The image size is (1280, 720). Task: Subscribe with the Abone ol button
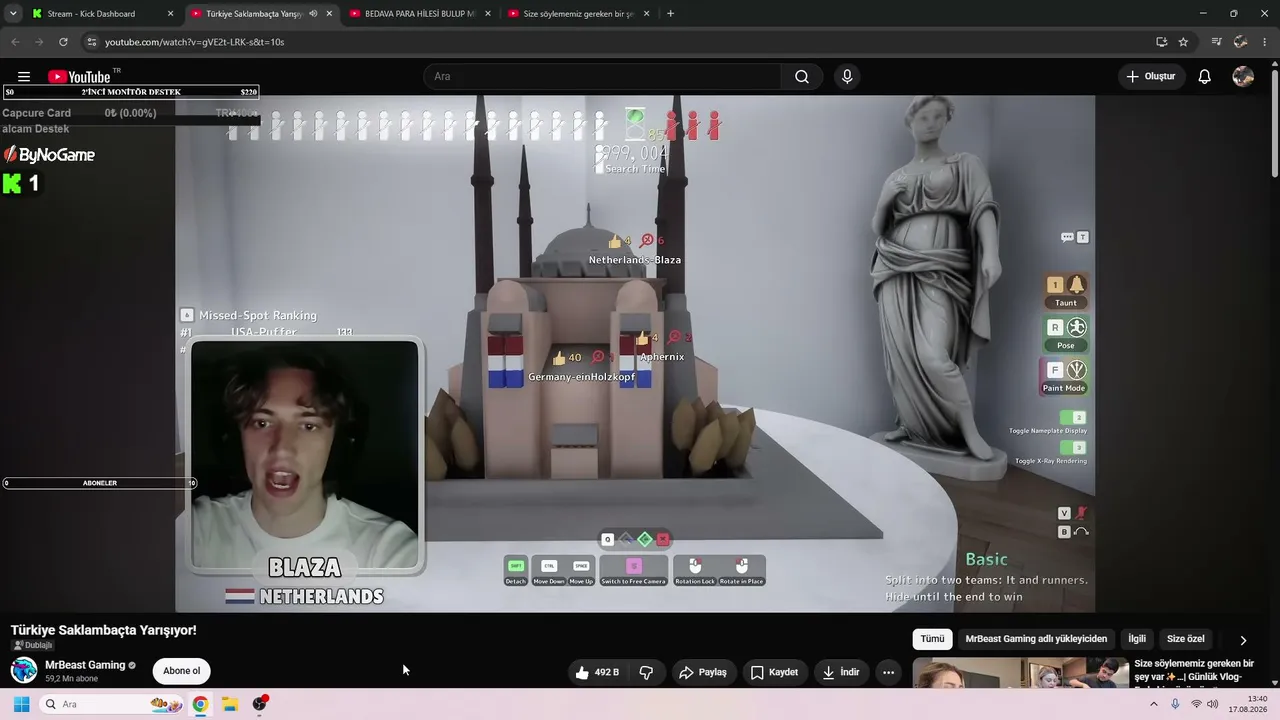click(x=182, y=671)
